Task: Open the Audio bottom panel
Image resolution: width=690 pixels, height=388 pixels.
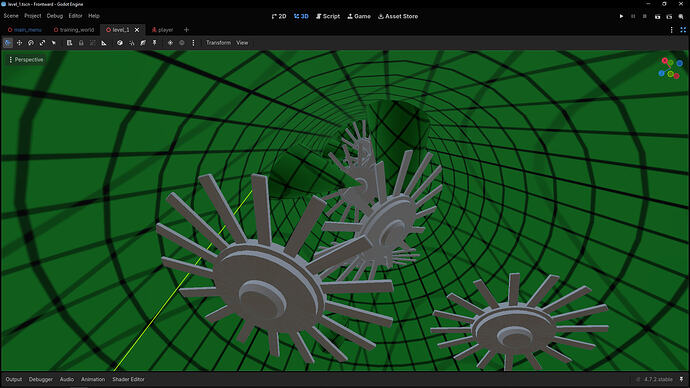Action: [67, 379]
